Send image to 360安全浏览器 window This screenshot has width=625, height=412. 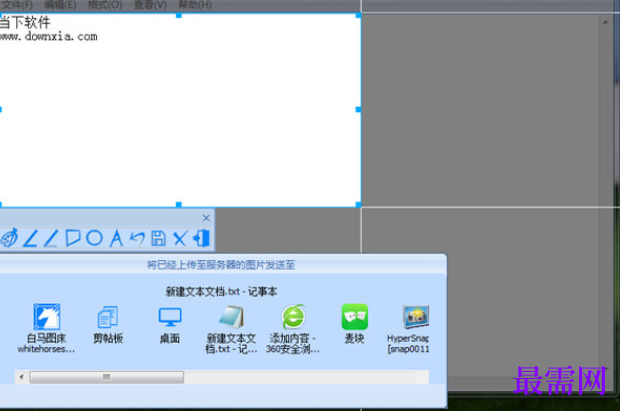point(293,329)
